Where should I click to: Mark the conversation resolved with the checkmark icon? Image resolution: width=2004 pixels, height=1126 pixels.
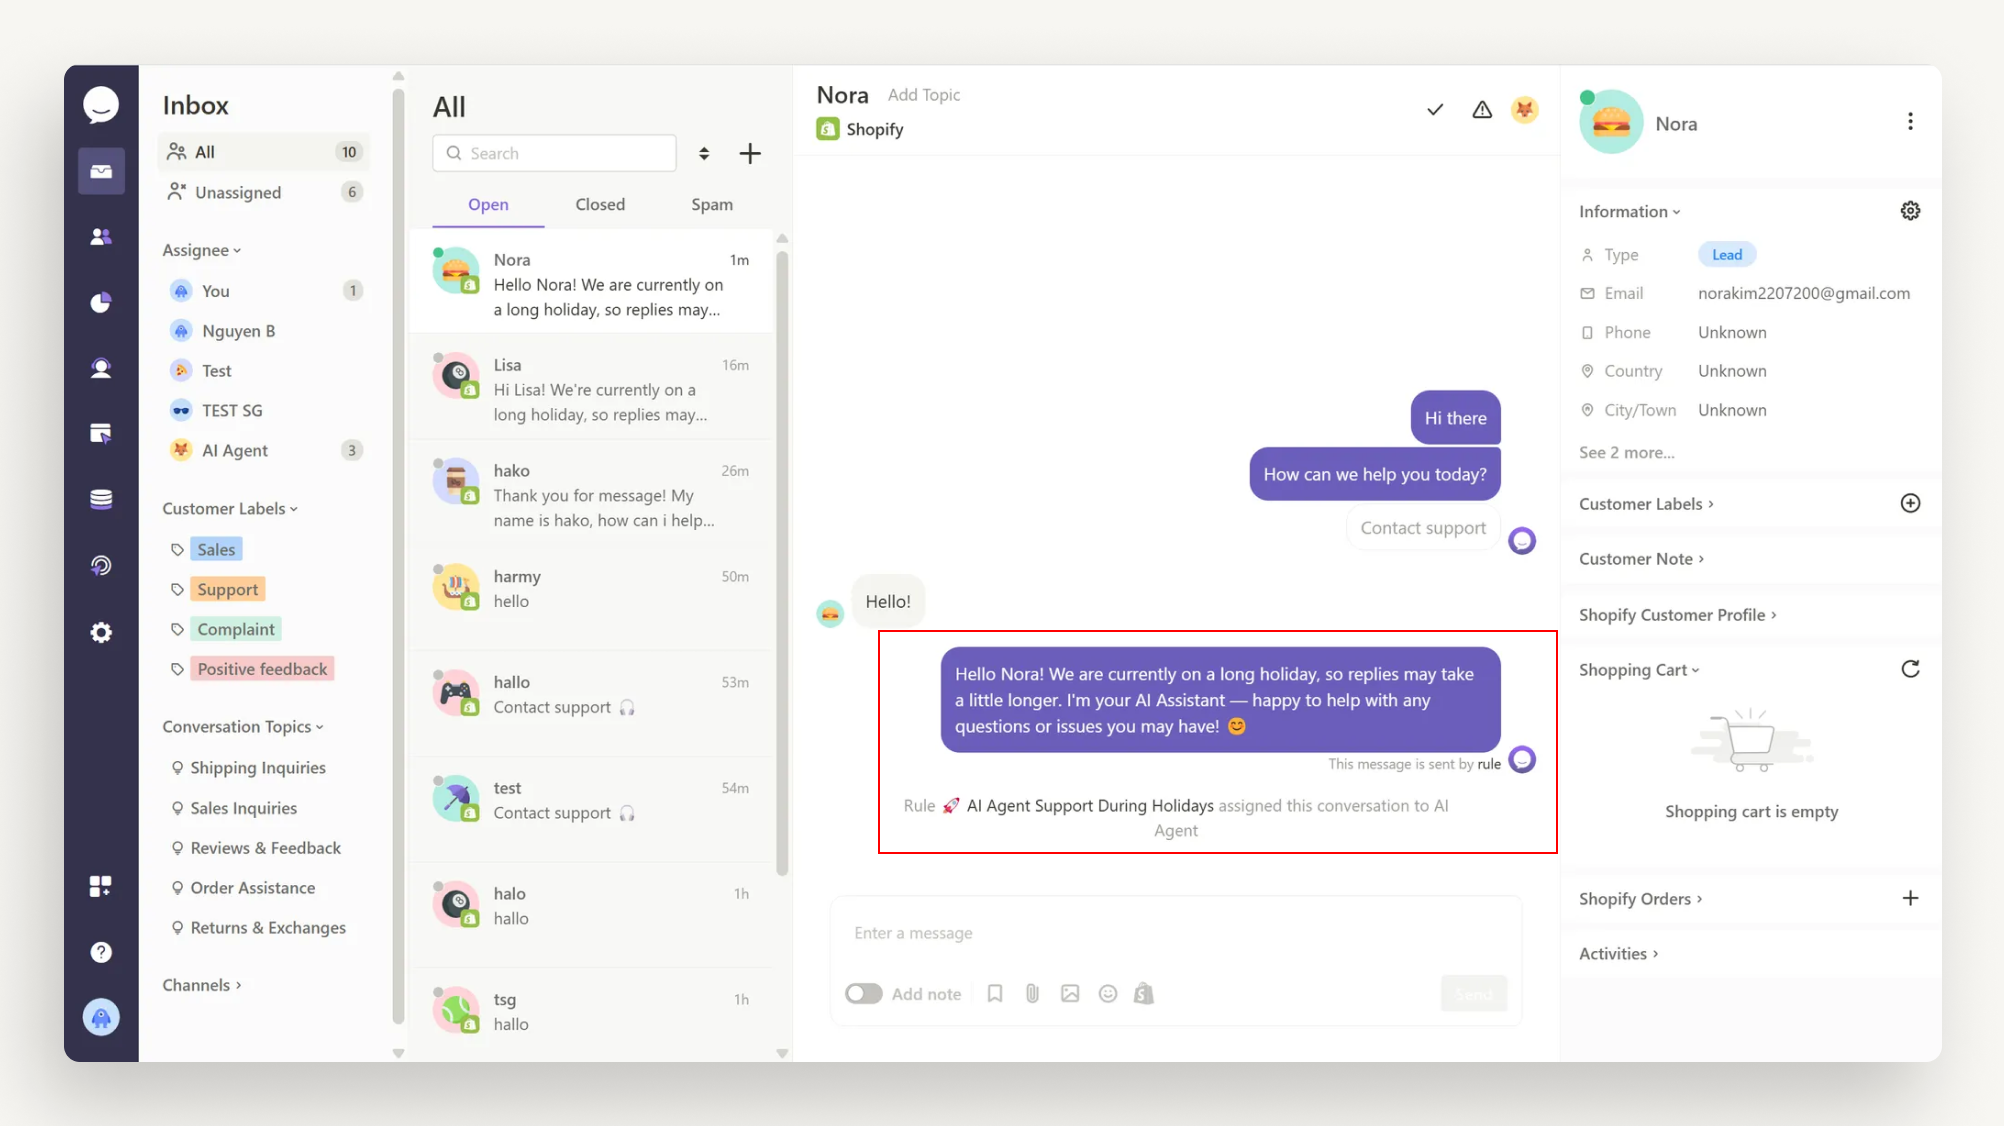pyautogui.click(x=1434, y=110)
